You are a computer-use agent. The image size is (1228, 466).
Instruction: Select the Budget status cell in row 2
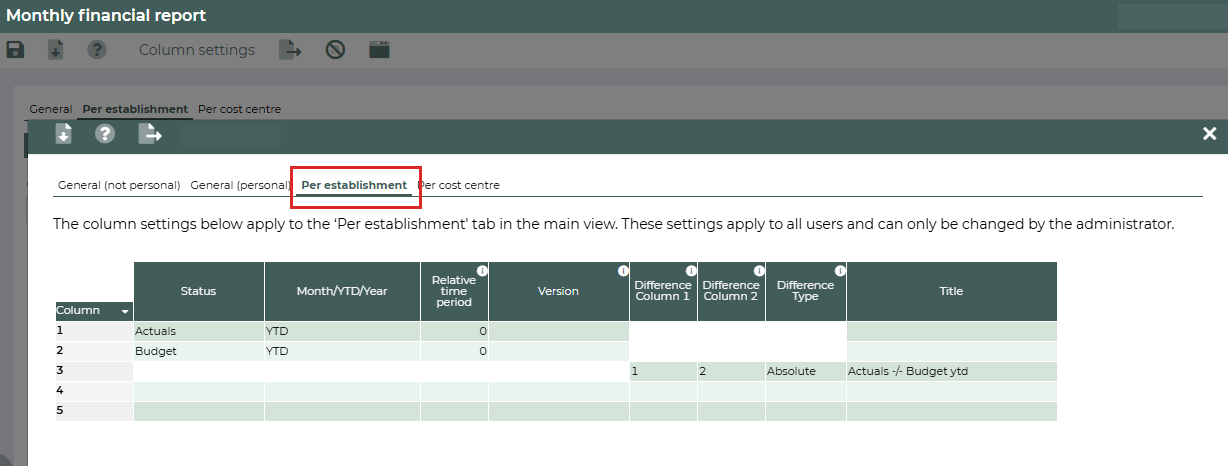[x=198, y=351]
